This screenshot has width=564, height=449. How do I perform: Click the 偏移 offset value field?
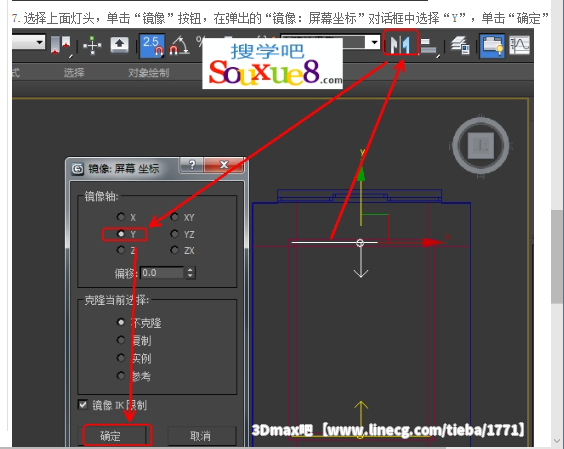pyautogui.click(x=162, y=273)
